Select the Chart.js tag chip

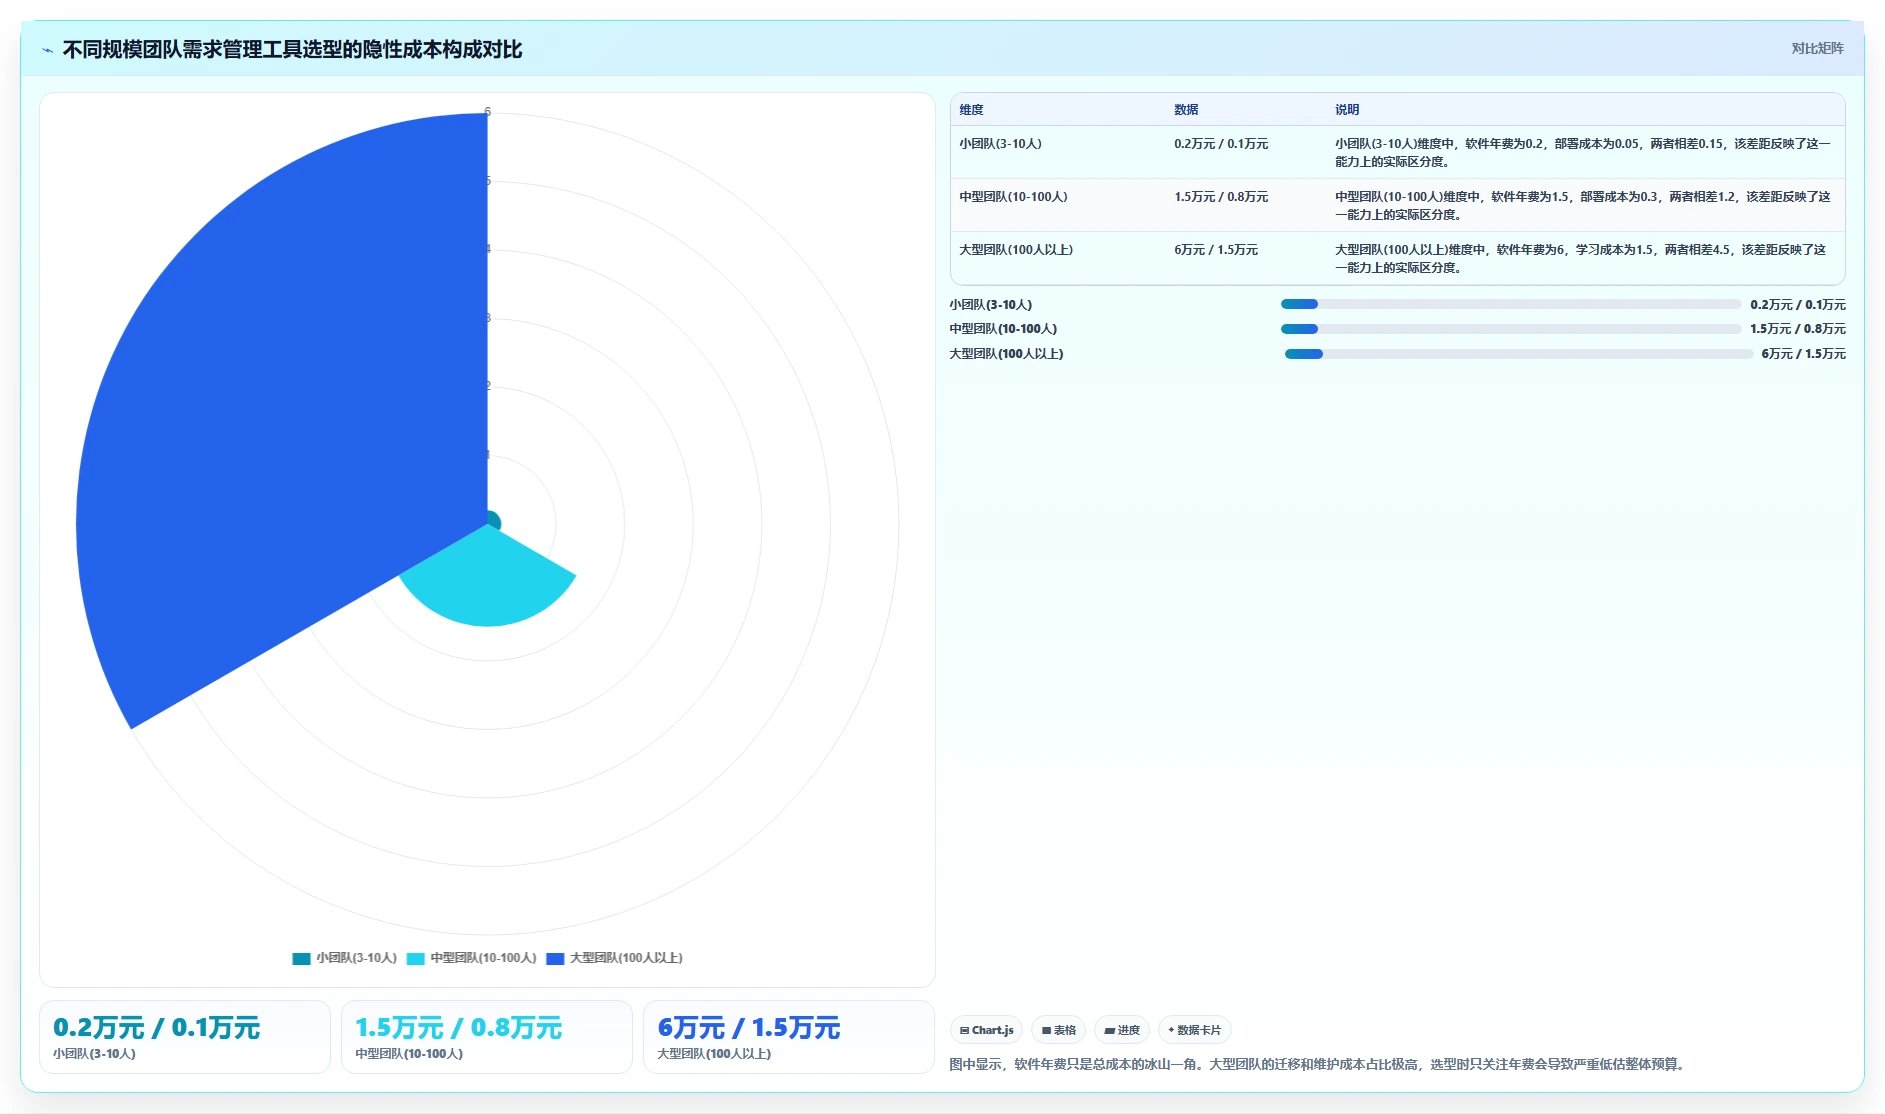tap(986, 1030)
